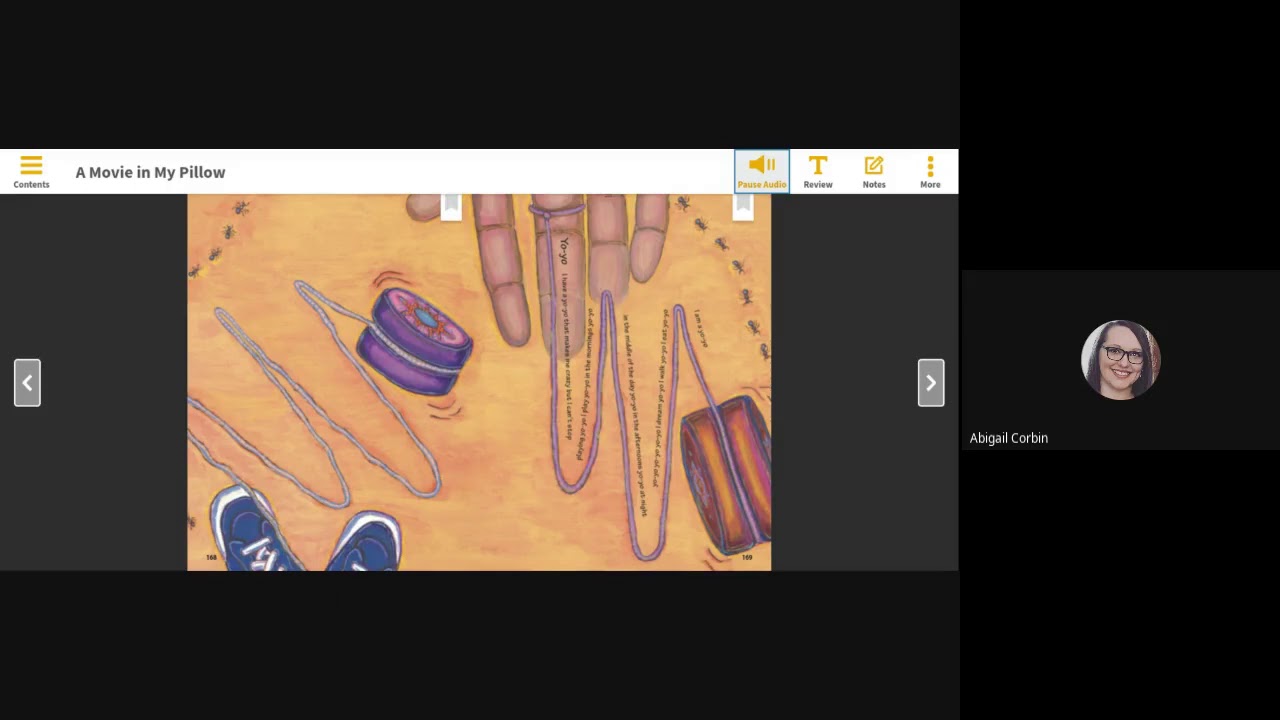1280x720 pixels.
Task: Open the More options menu
Action: [x=930, y=171]
